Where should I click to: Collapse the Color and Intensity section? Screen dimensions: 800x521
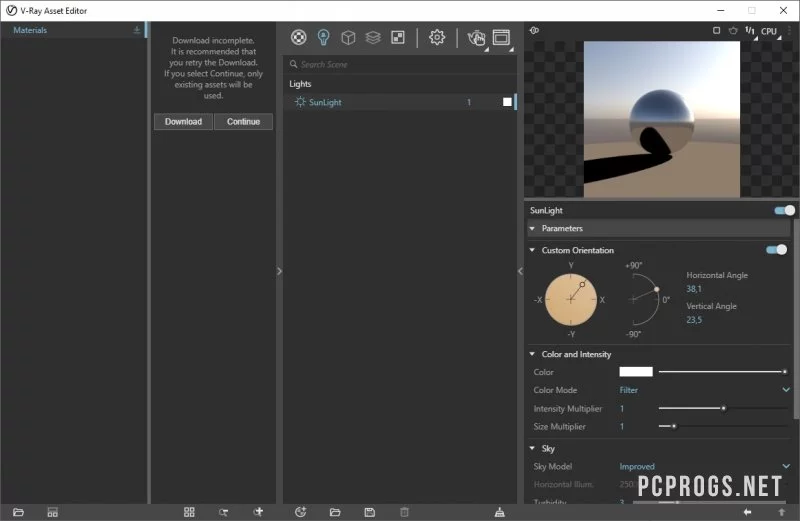(532, 354)
